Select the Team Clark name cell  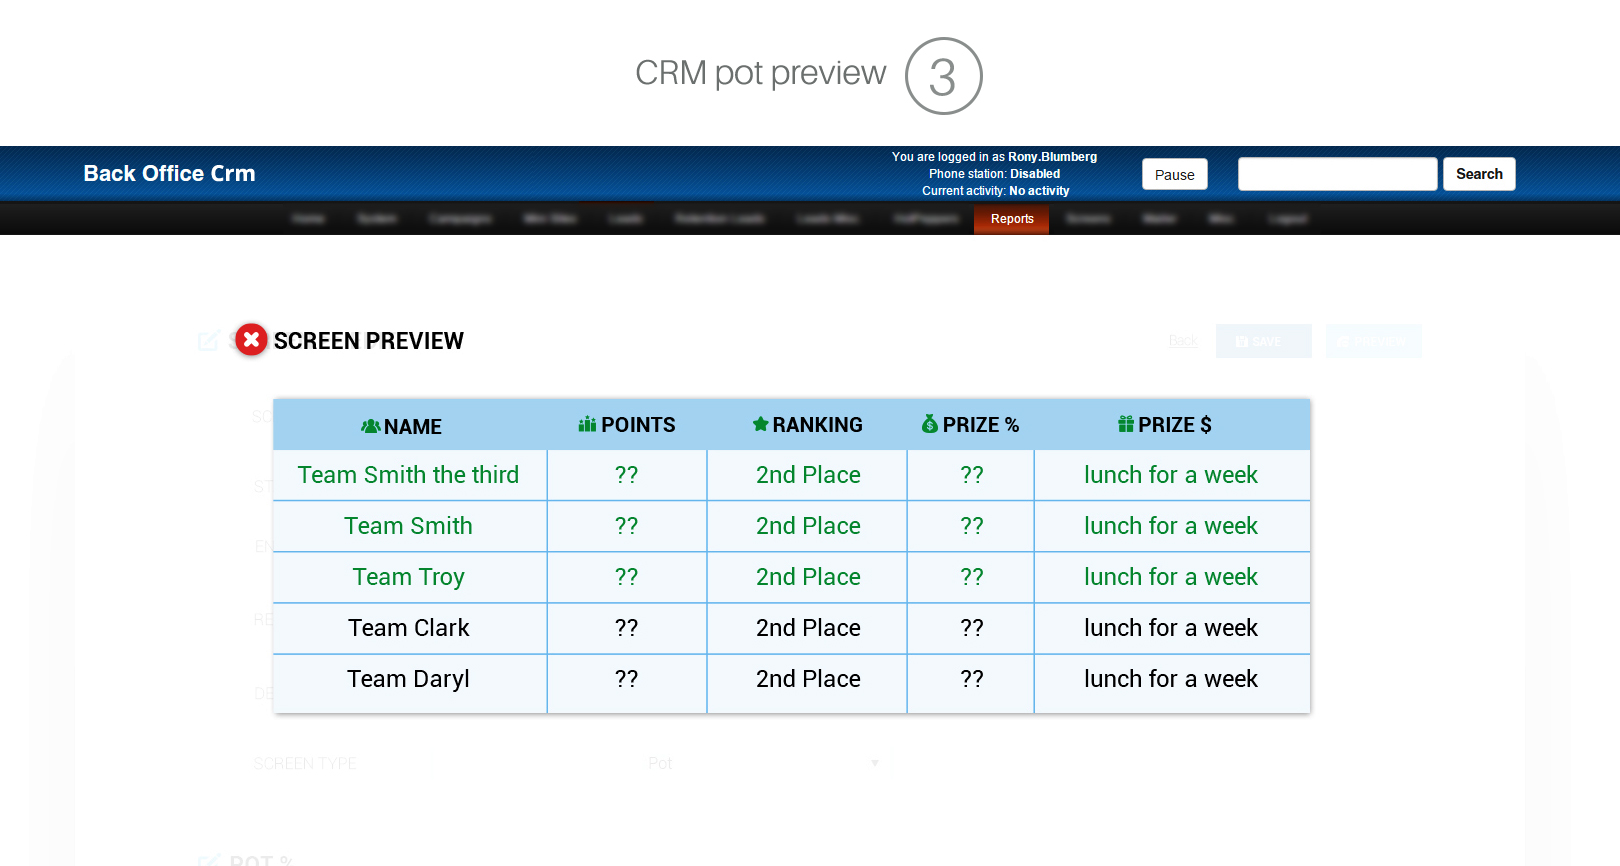click(x=409, y=628)
